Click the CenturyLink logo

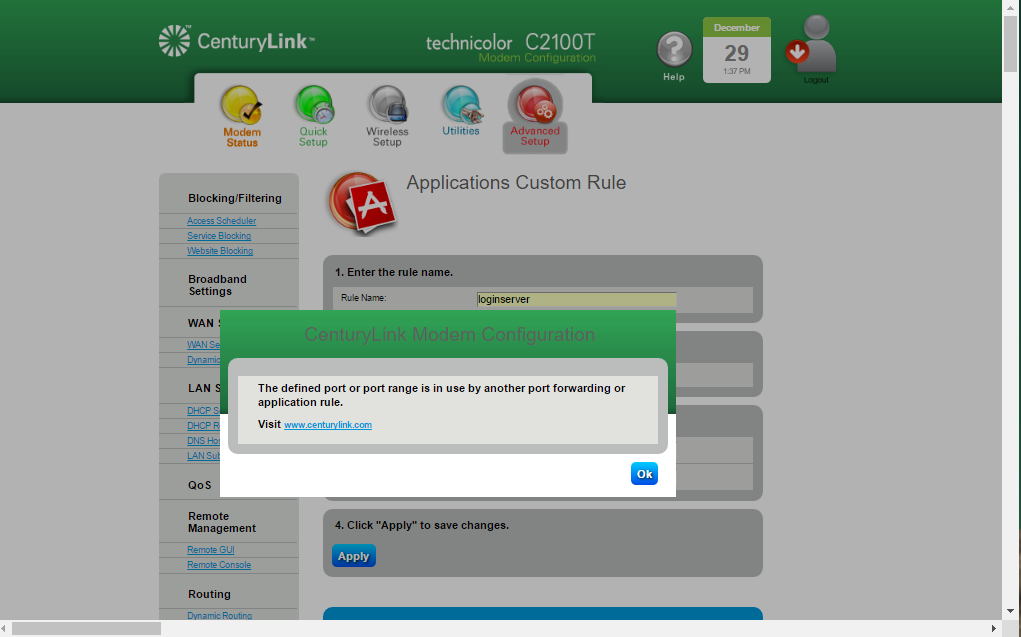pos(237,41)
